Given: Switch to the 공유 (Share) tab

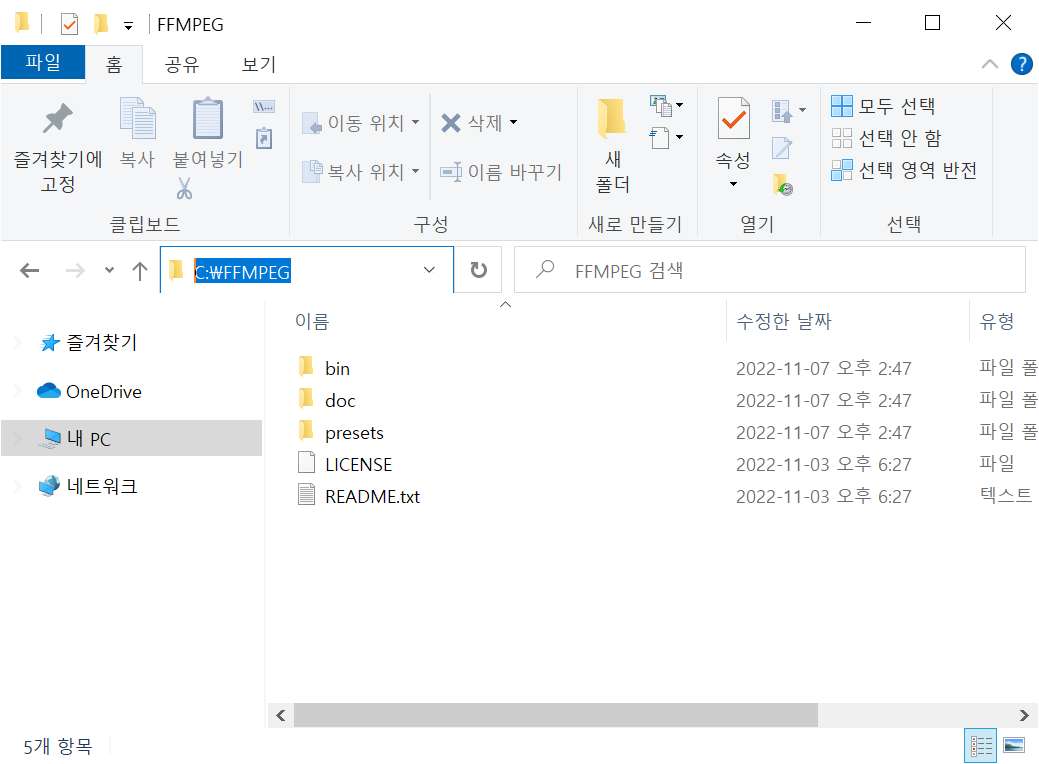Looking at the screenshot, I should point(182,64).
